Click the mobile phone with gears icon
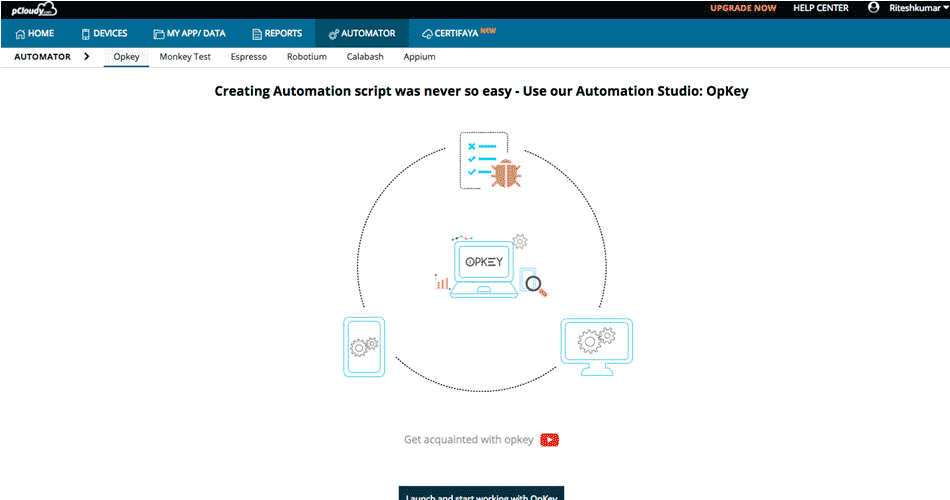This screenshot has height=500, width=950. coord(364,347)
